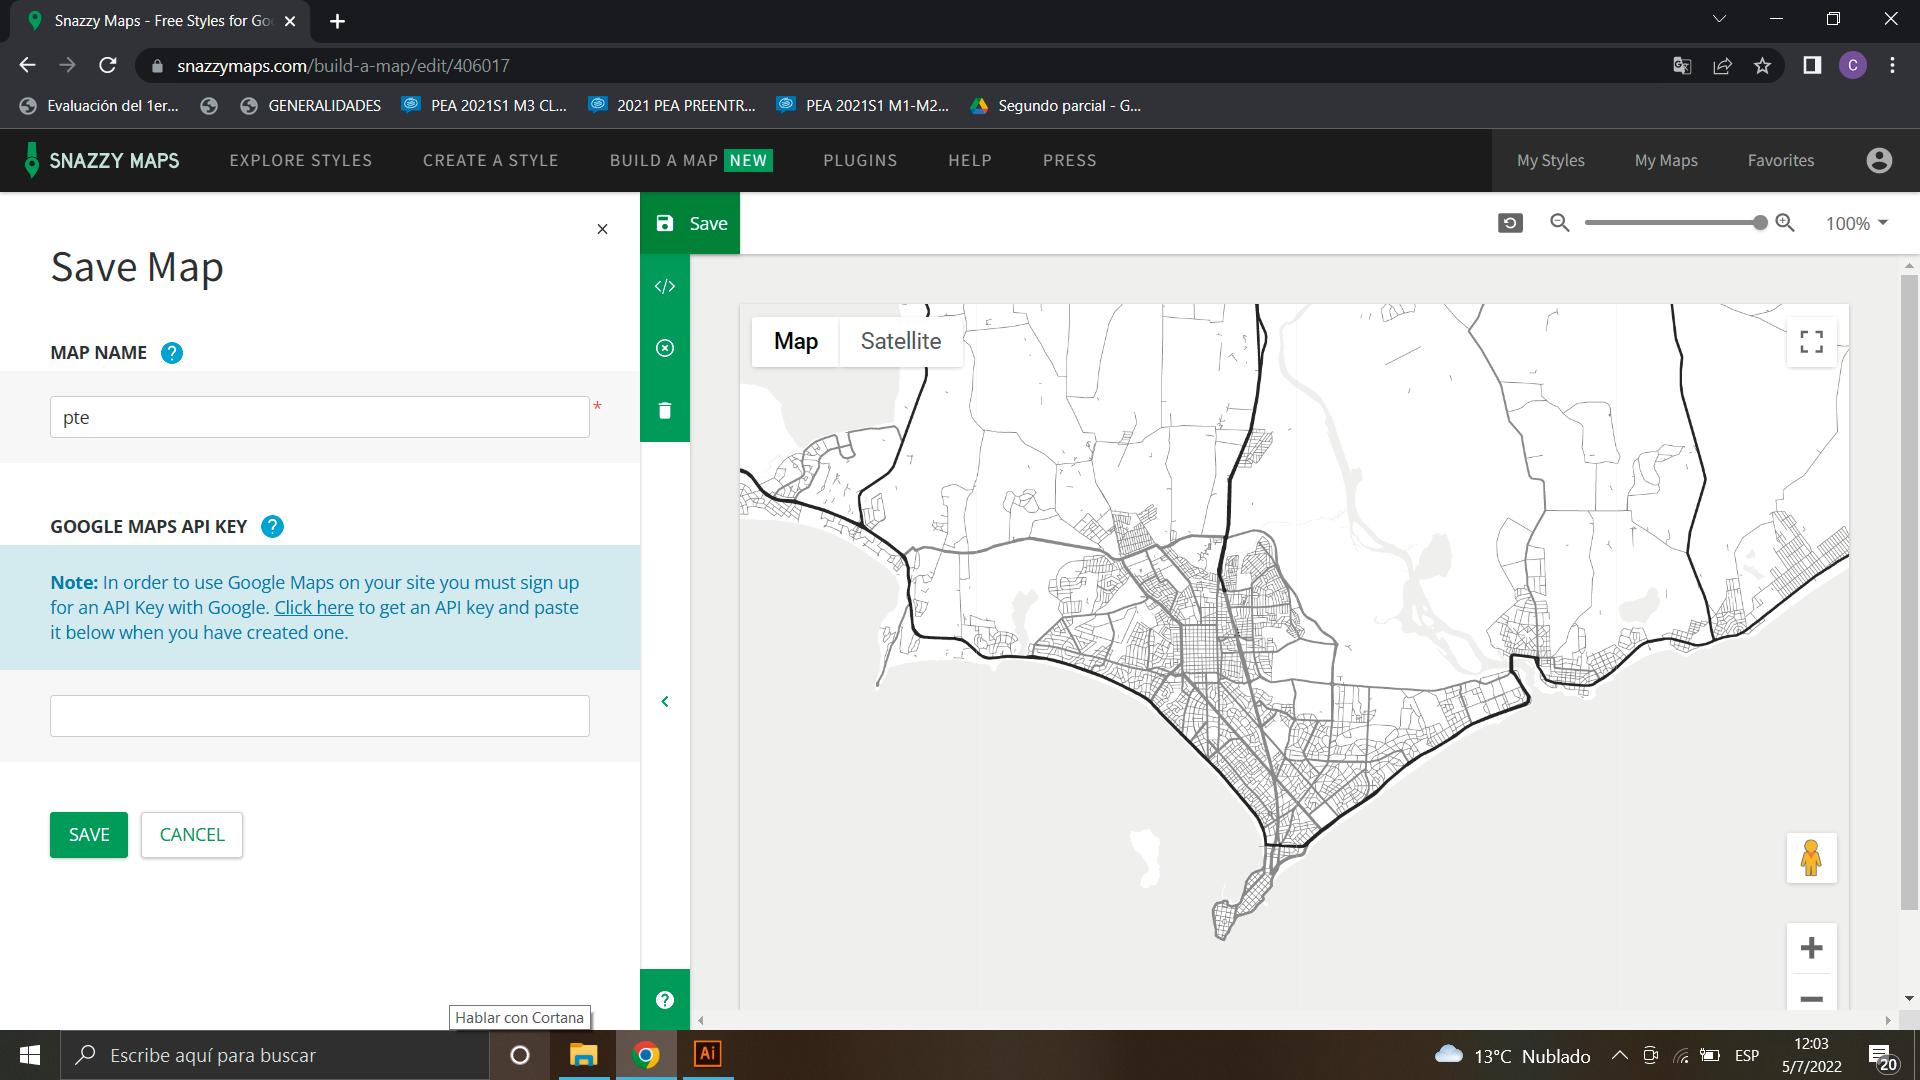Open the 100% zoom level dropdown
1920x1080 pixels.
point(1856,223)
